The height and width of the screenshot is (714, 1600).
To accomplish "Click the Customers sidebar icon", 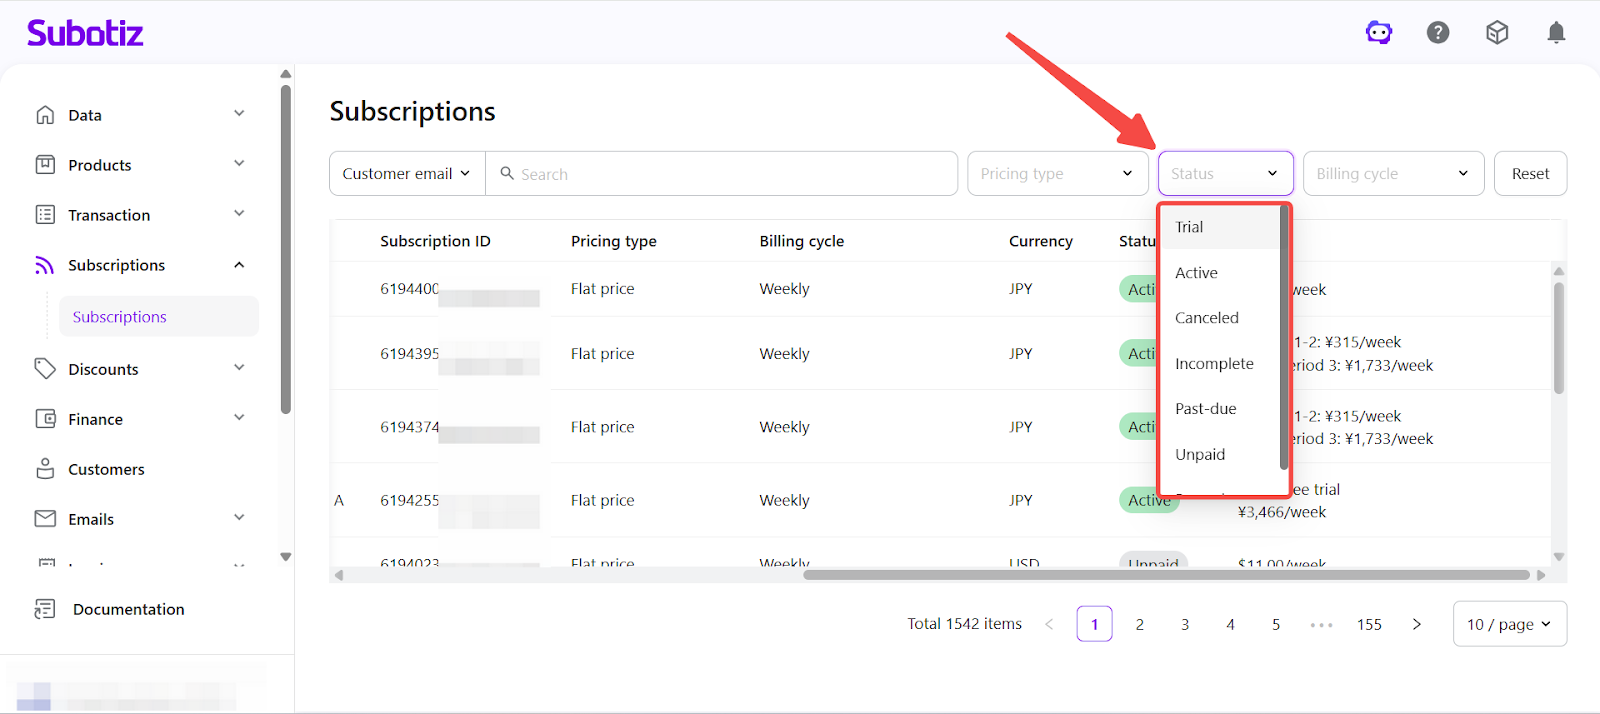I will [45, 469].
